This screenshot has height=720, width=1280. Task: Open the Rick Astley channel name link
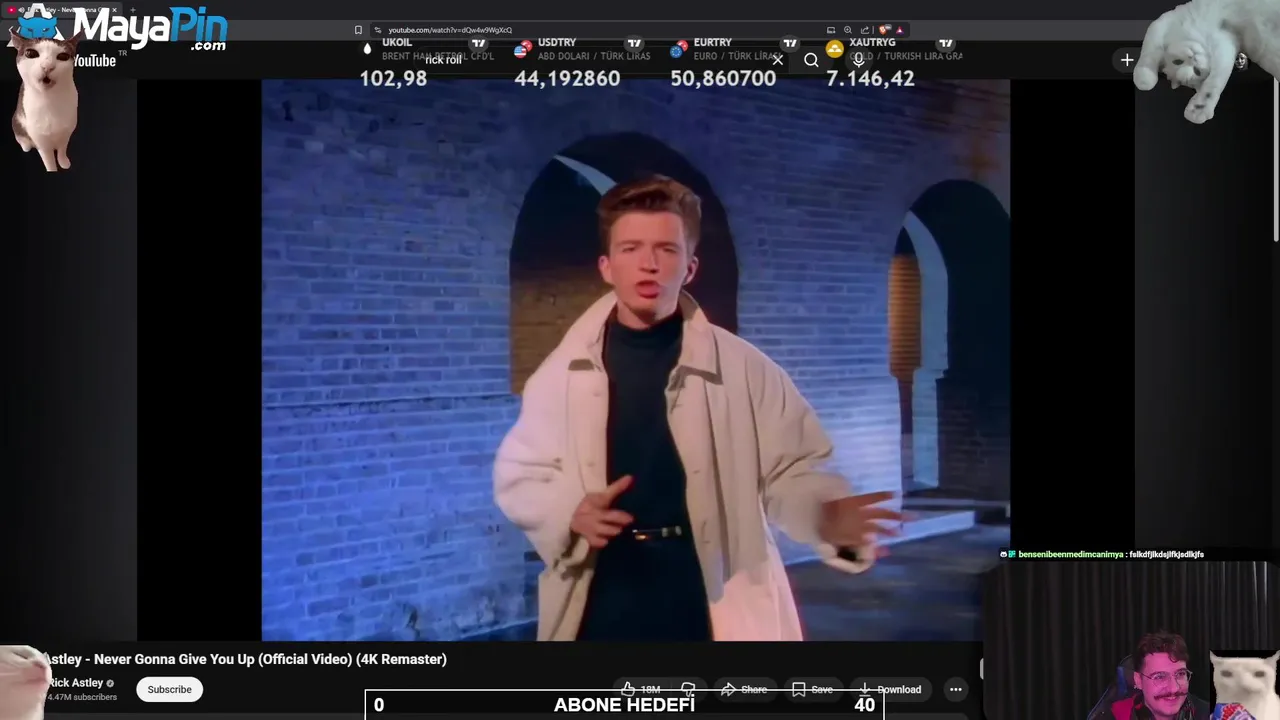click(75, 683)
